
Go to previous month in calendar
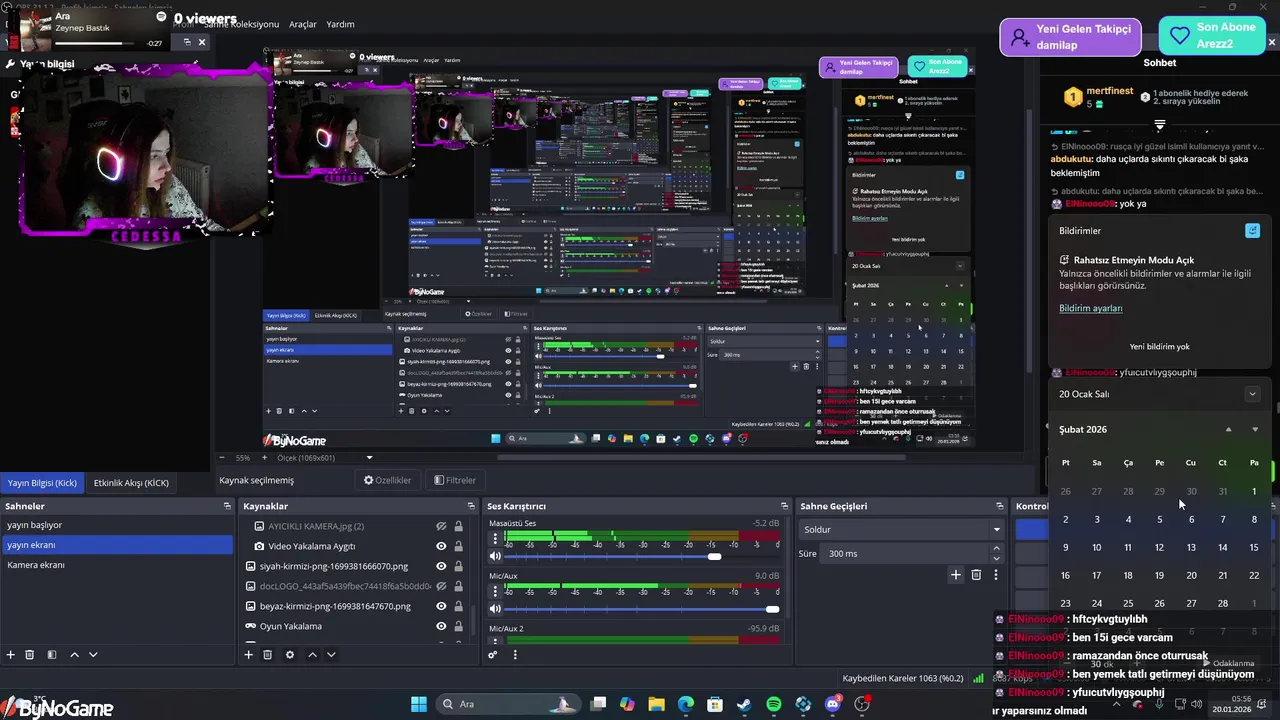1228,430
